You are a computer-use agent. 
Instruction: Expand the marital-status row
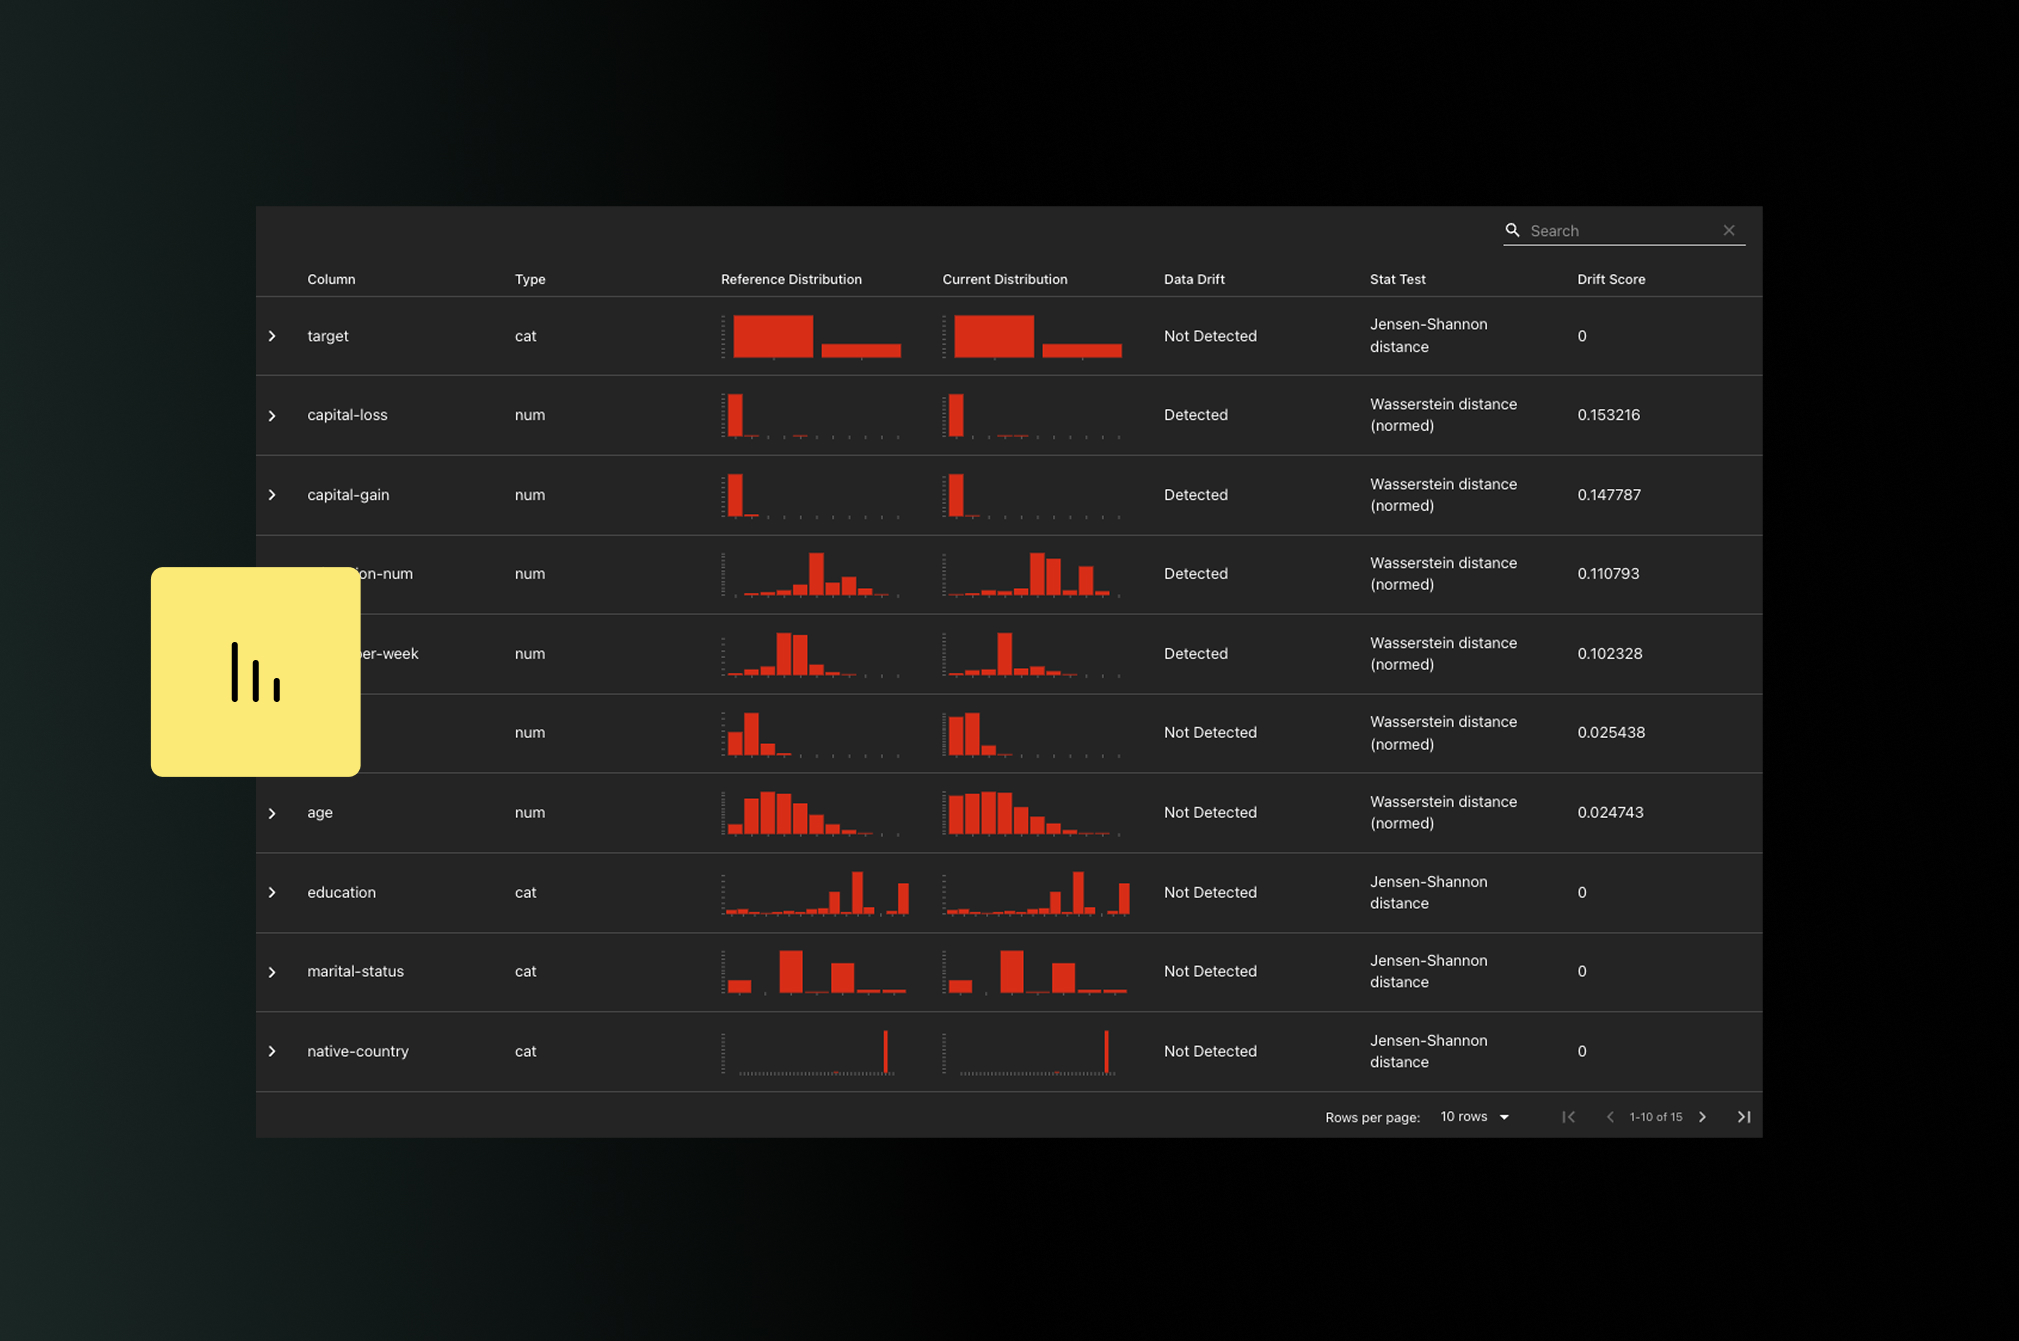[x=272, y=972]
